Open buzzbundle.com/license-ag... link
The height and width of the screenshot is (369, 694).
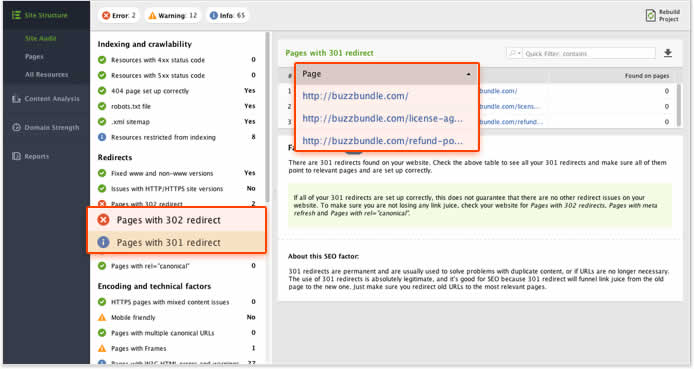pos(382,118)
